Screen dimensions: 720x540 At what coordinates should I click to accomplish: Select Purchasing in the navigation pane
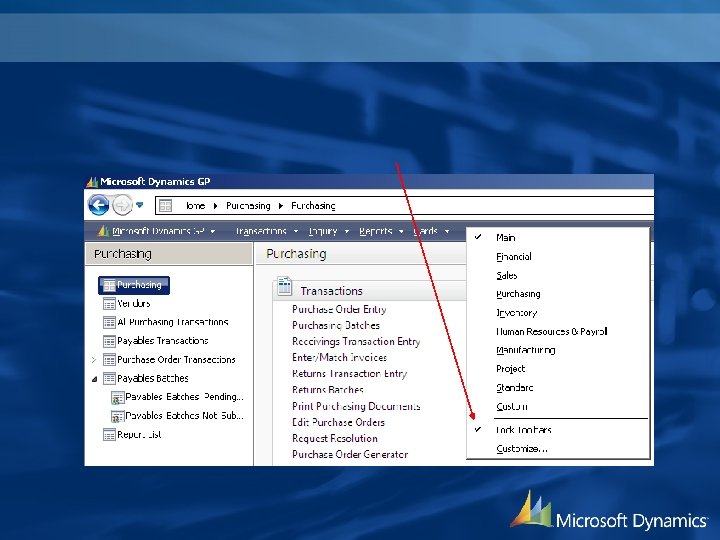click(134, 285)
